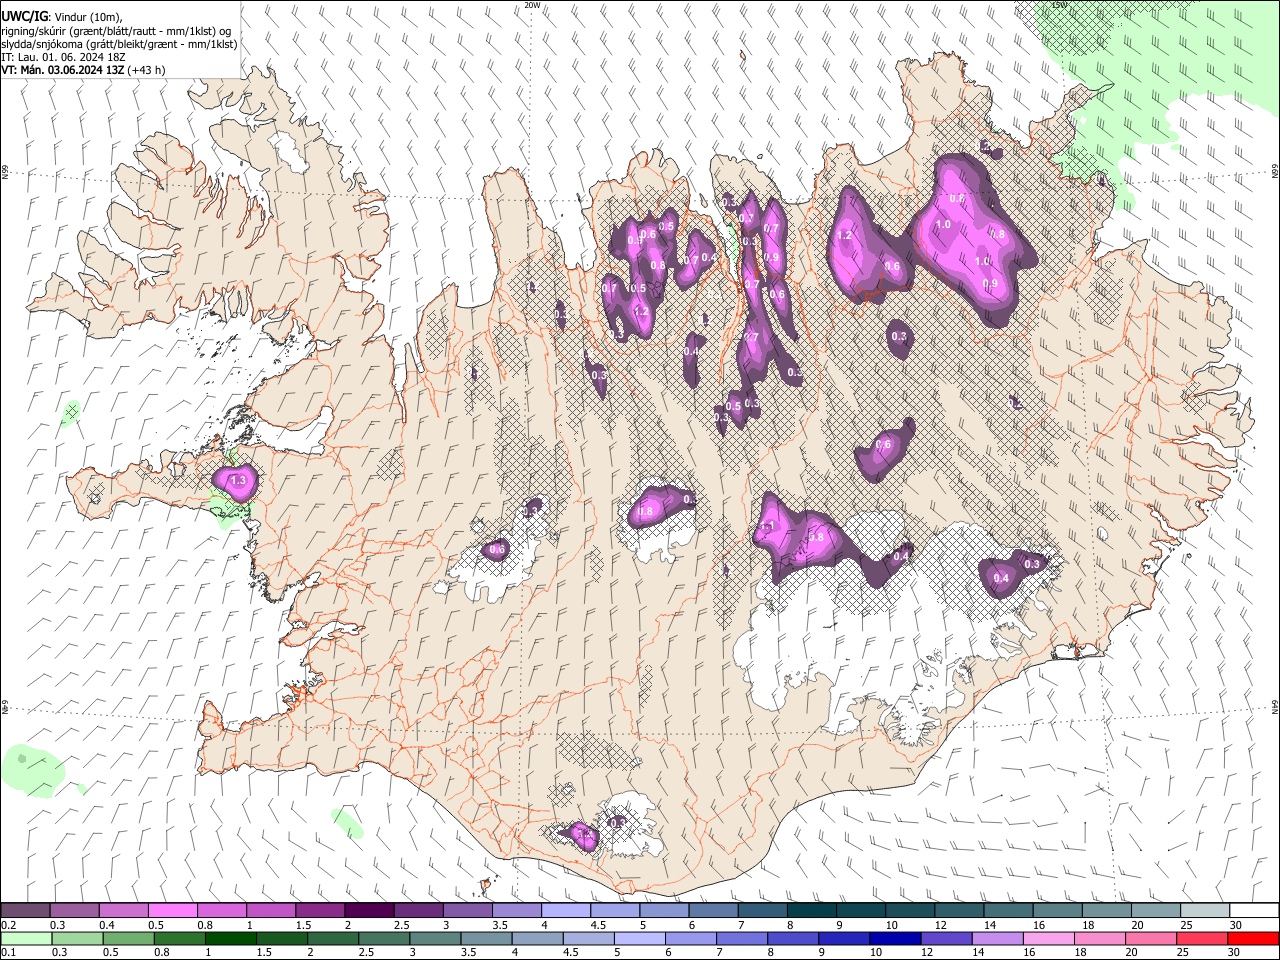Click light grey upper swatch between 25 and 30
This screenshot has height=960, width=1280.
point(1203,910)
